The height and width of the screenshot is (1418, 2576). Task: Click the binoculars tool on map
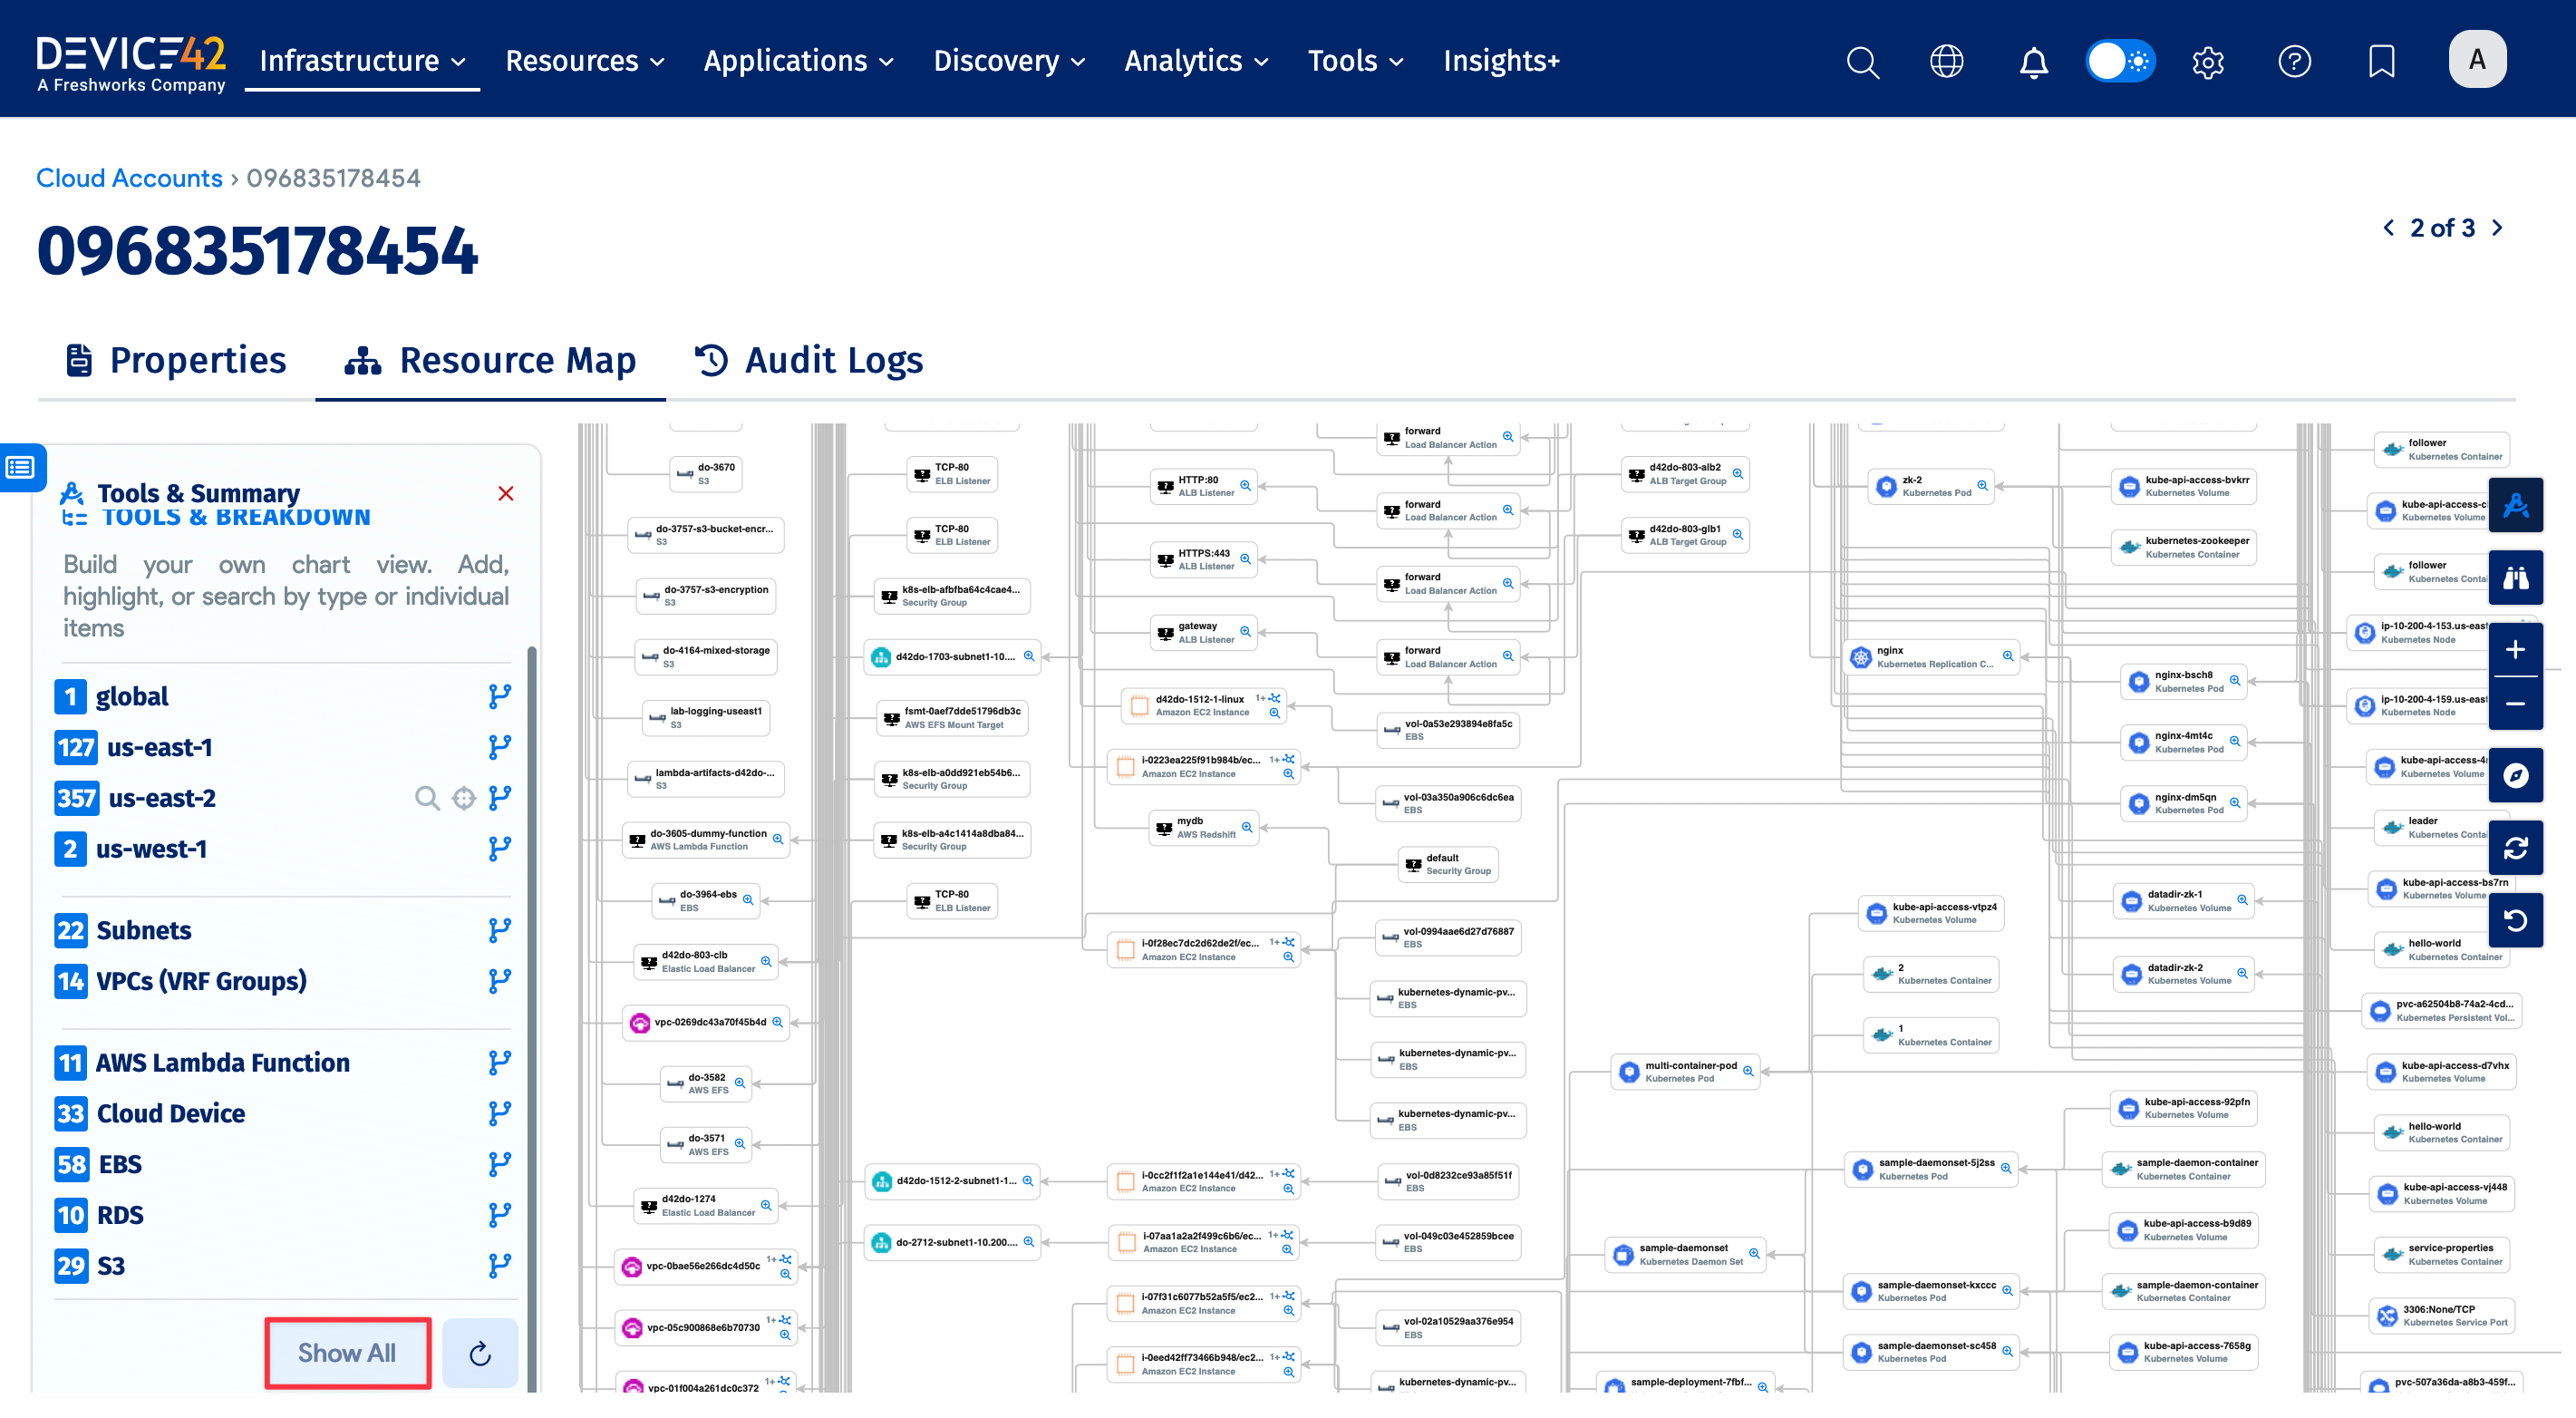pyautogui.click(x=2515, y=578)
